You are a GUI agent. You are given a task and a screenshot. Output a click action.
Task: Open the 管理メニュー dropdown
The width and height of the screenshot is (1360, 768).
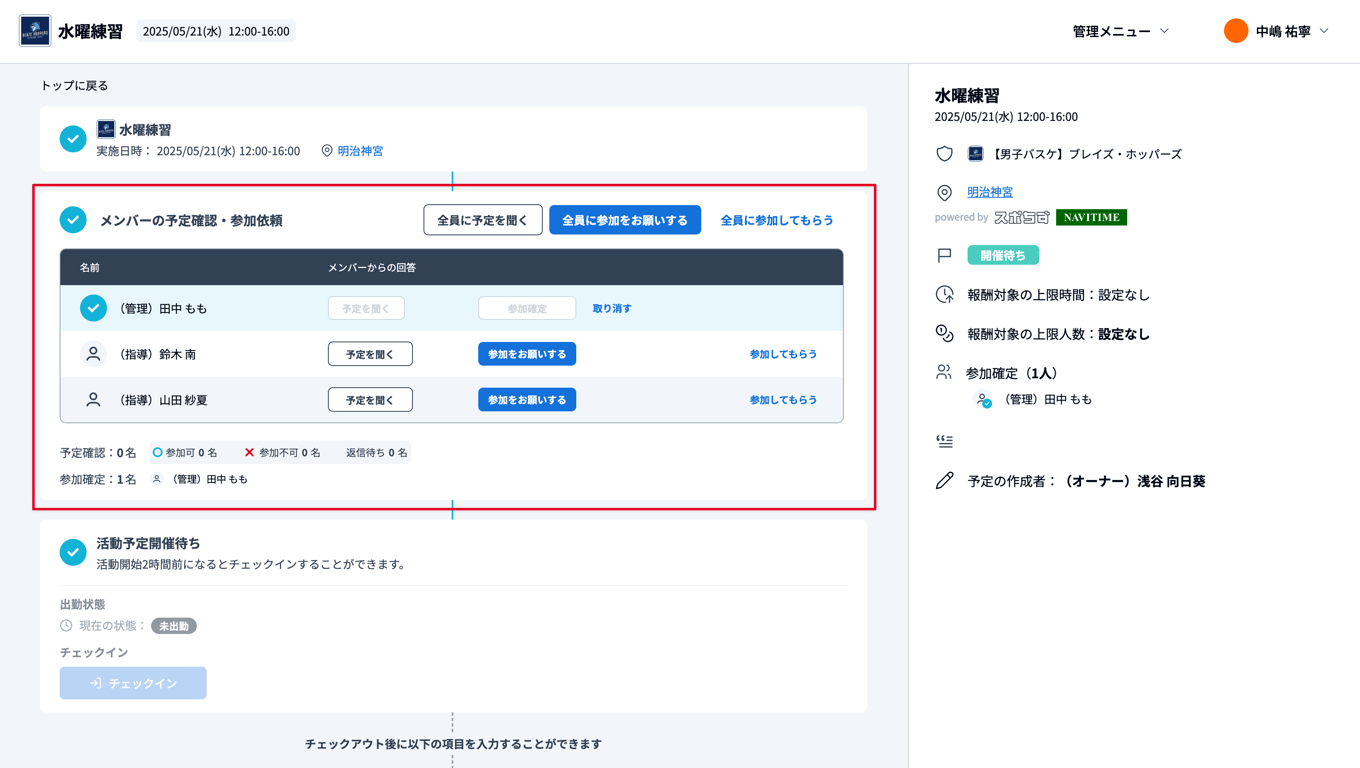pyautogui.click(x=1120, y=31)
